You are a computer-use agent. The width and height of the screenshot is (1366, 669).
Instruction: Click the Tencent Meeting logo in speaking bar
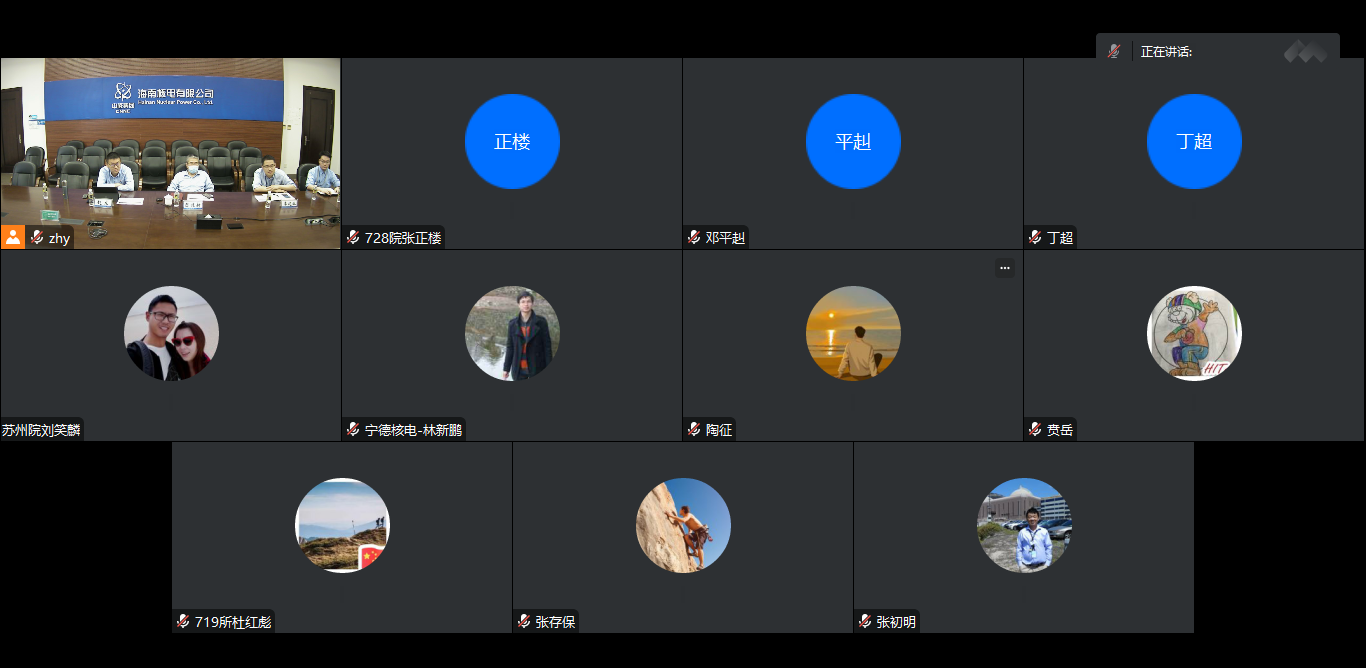pos(1305,51)
